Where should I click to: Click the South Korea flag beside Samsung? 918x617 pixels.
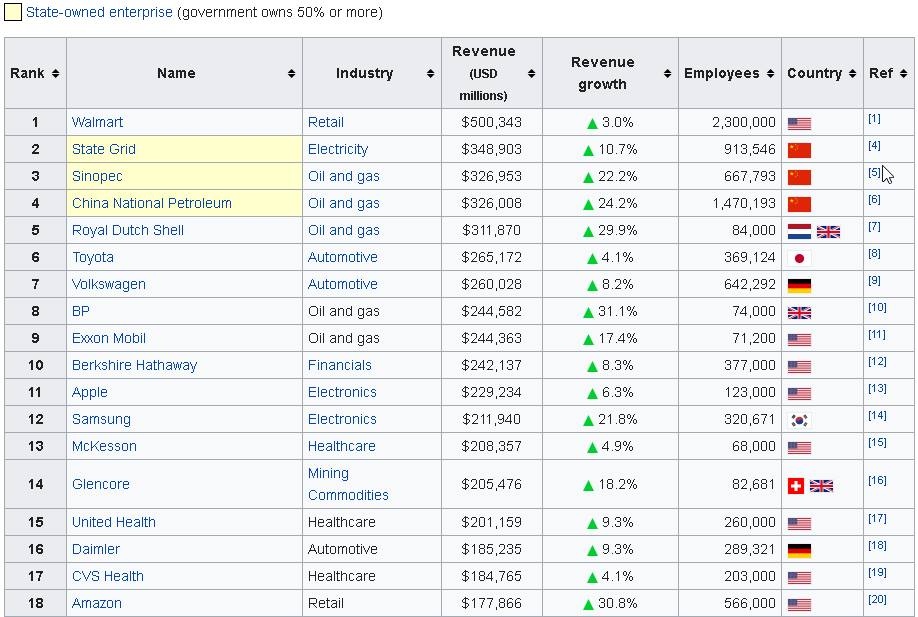[799, 420]
